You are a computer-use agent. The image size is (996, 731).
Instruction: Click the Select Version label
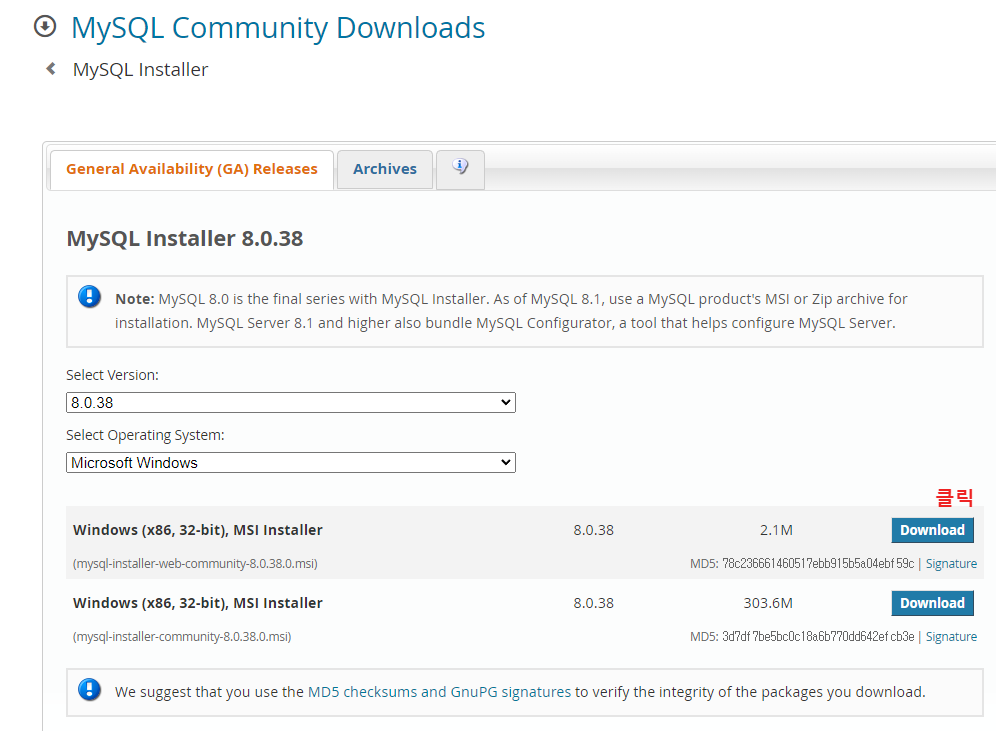click(112, 375)
